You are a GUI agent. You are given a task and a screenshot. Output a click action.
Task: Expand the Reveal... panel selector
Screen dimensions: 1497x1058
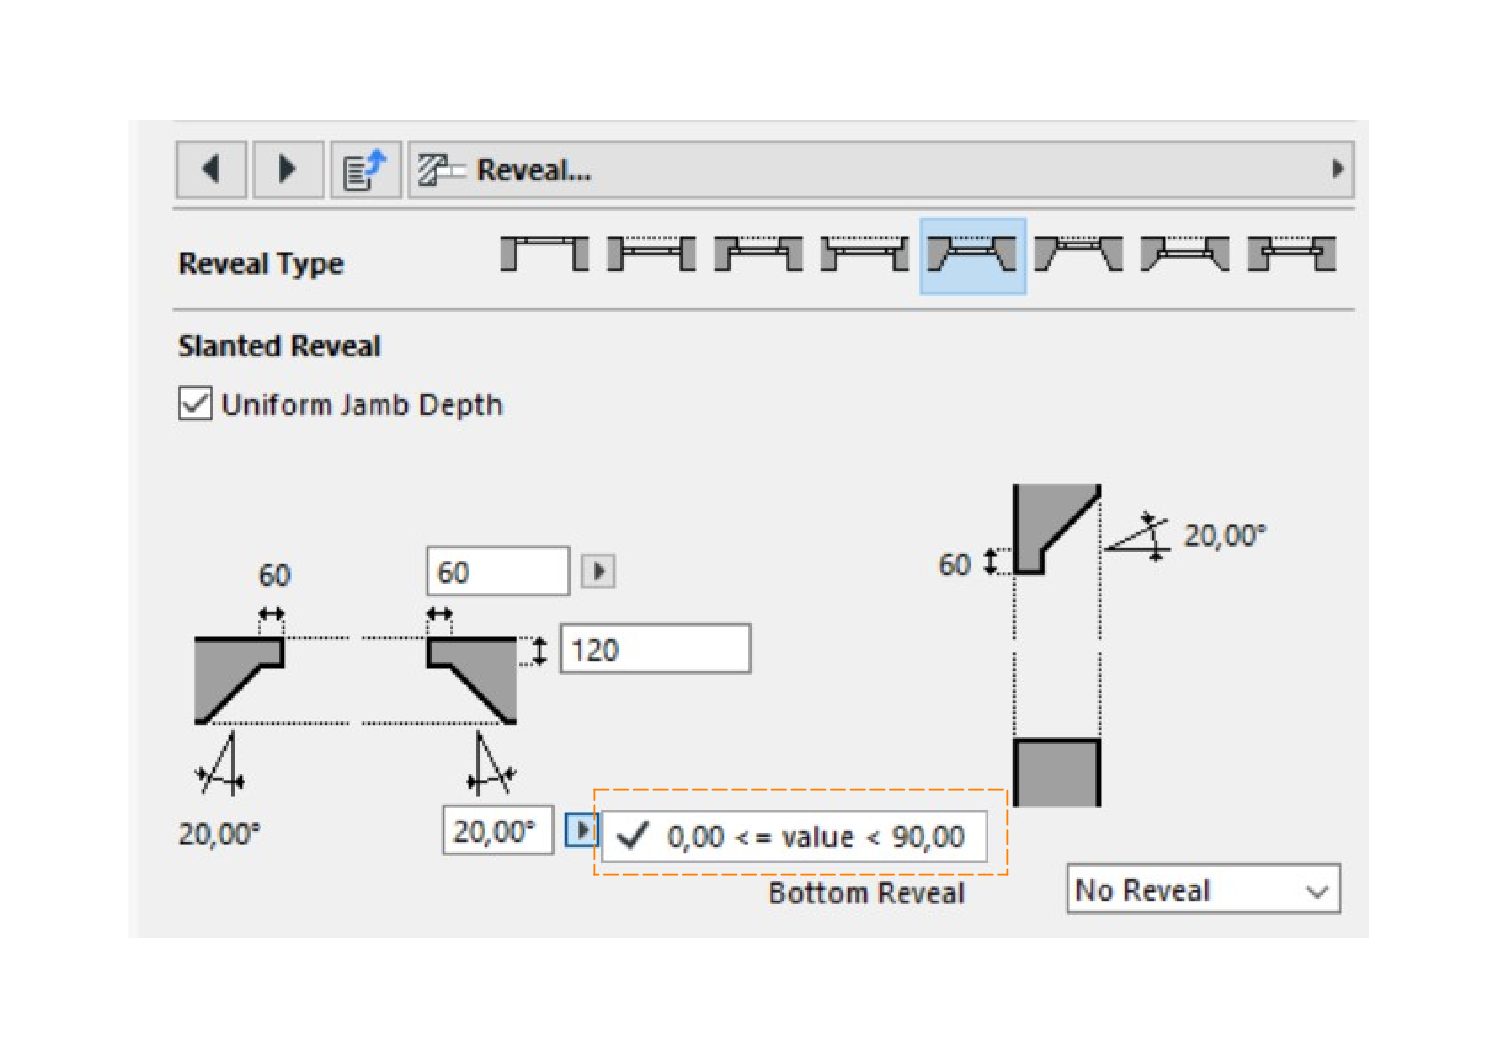click(880, 169)
